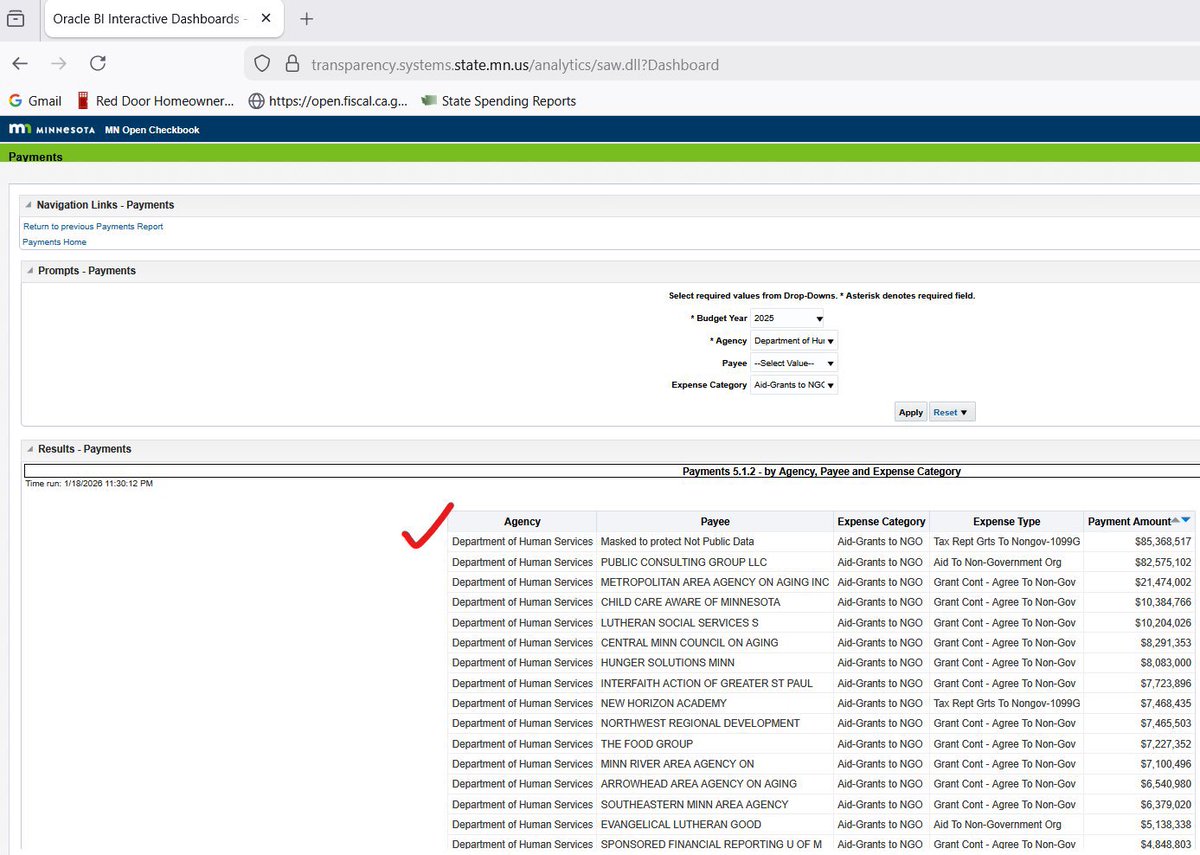Image resolution: width=1200 pixels, height=855 pixels.
Task: Click the Expense Category column header
Action: click(x=881, y=521)
